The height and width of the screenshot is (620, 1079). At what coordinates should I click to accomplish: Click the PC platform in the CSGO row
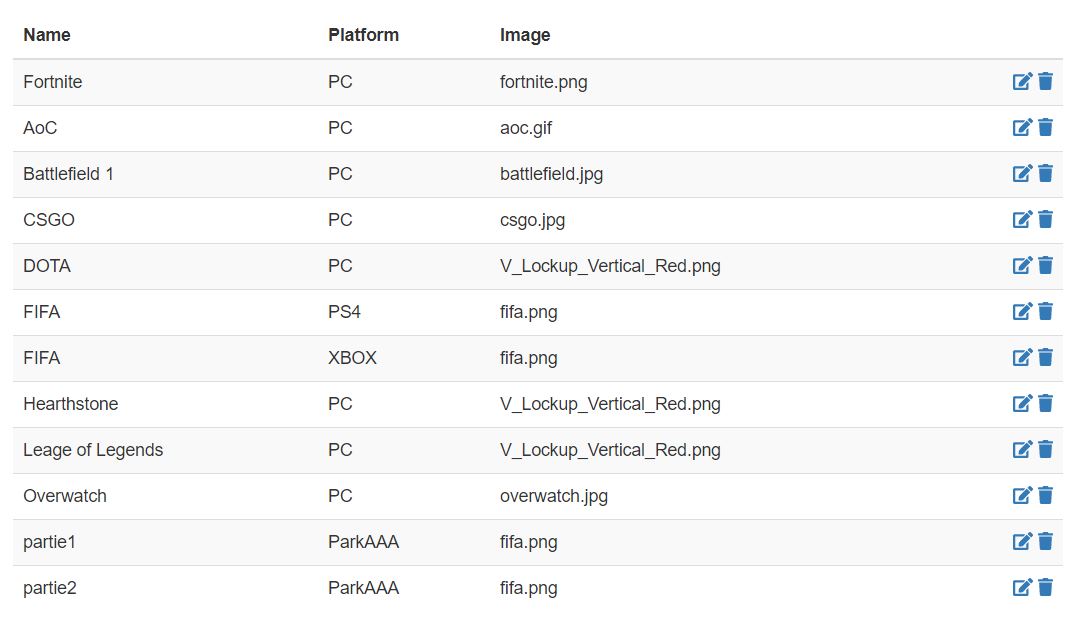coord(340,220)
